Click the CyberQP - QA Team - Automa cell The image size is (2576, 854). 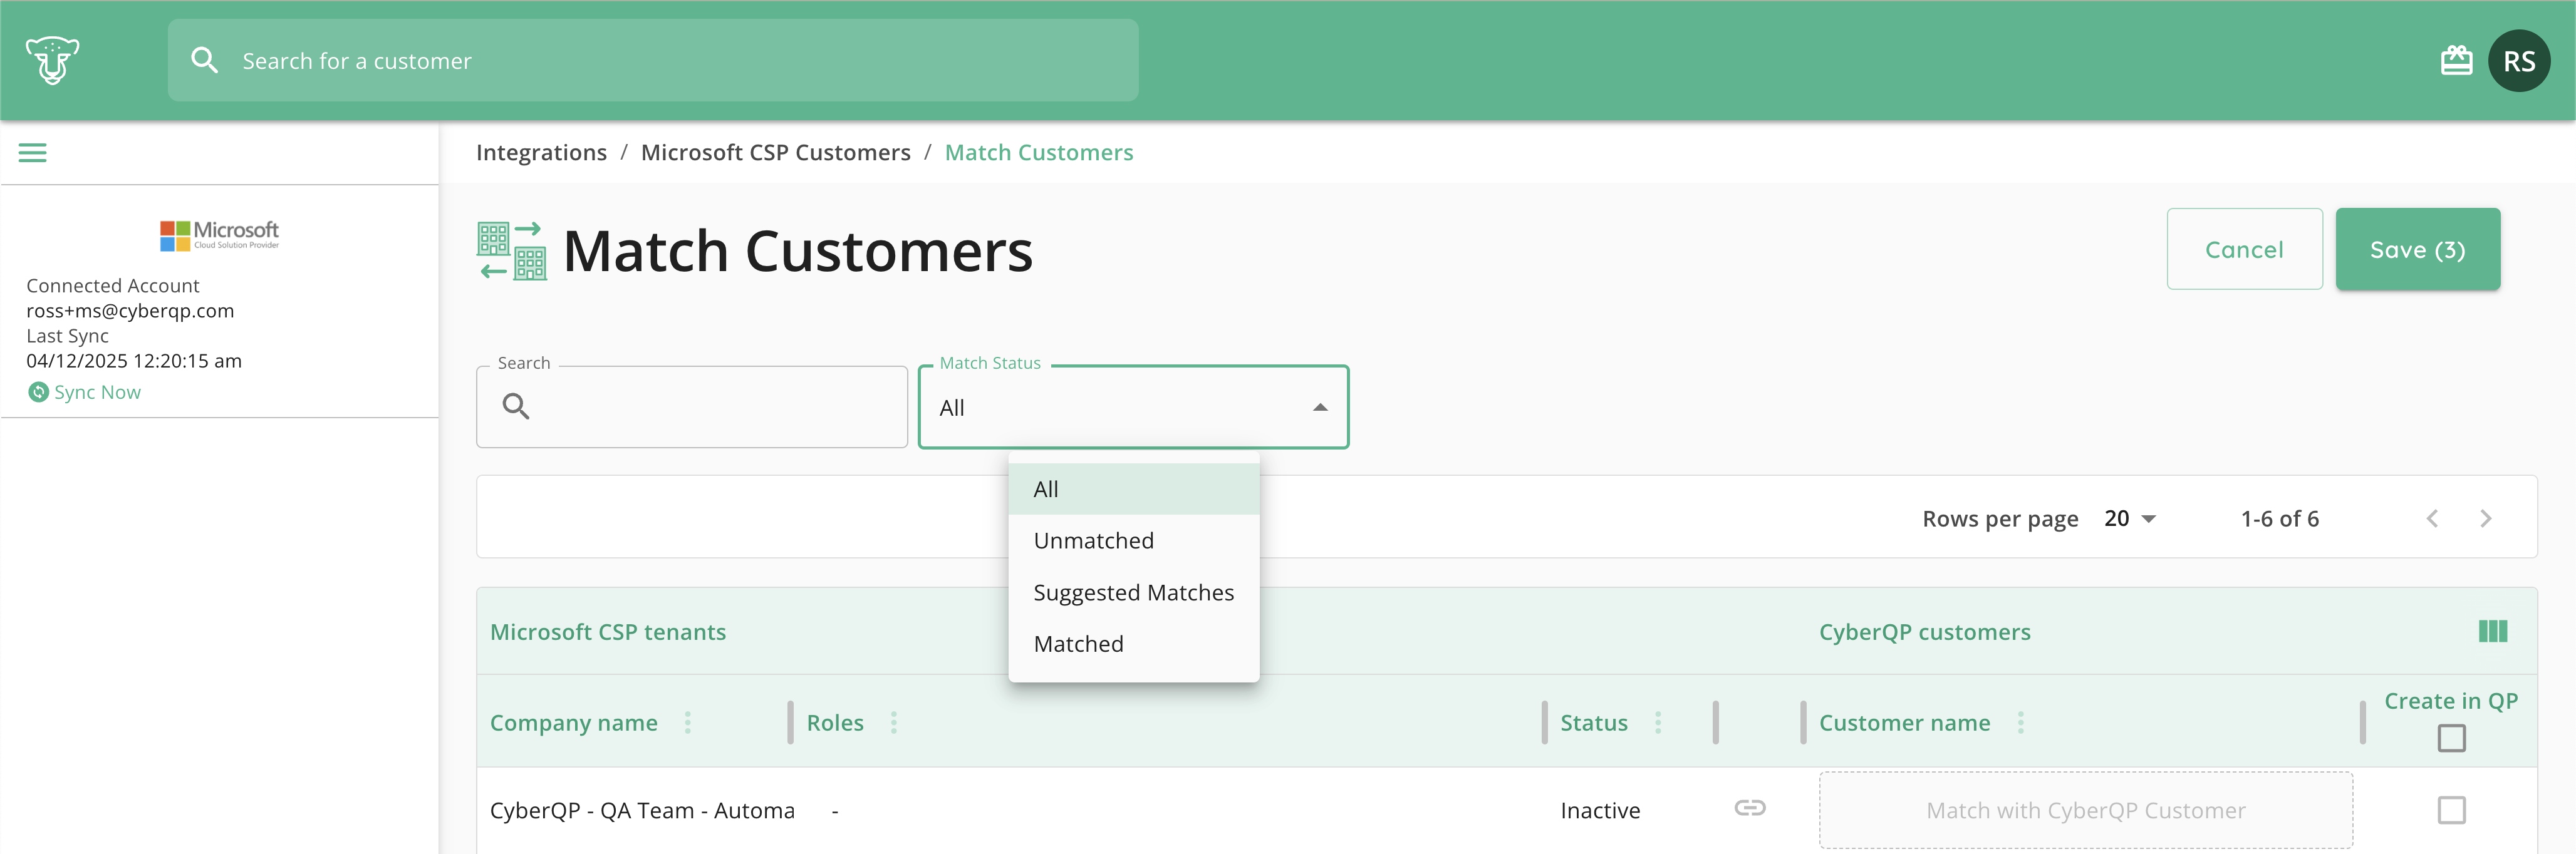[x=642, y=811]
